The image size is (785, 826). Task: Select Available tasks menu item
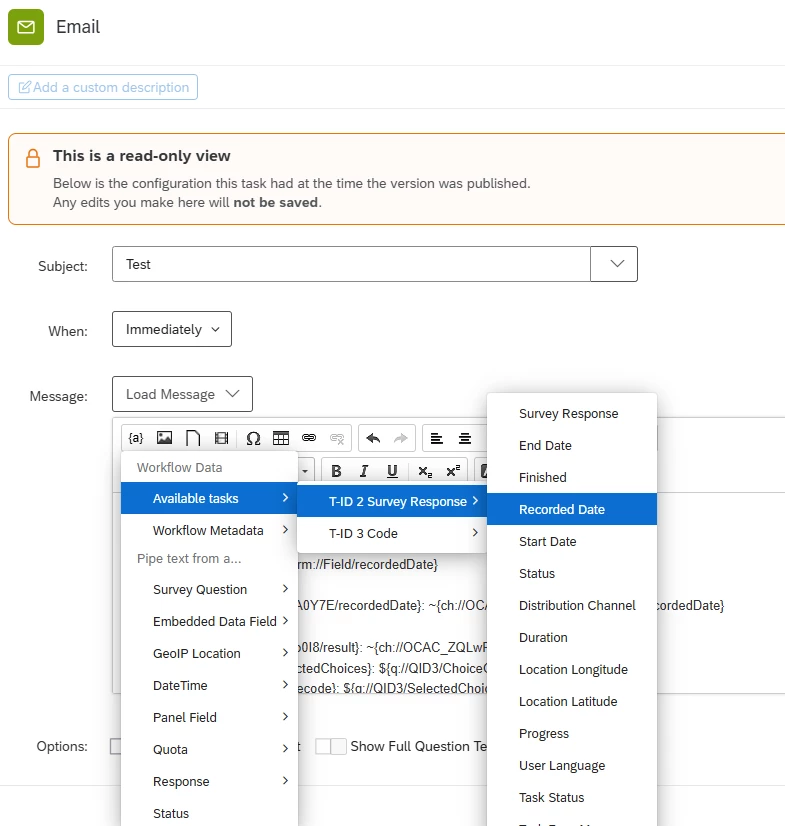point(209,498)
